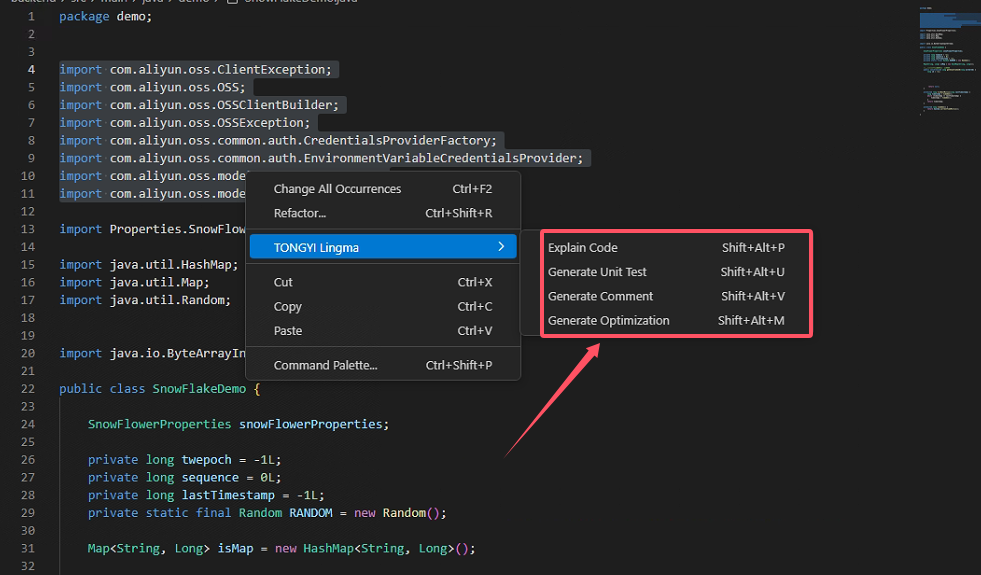Click 'import Properties.SnowFlow' on line 13

(152, 229)
